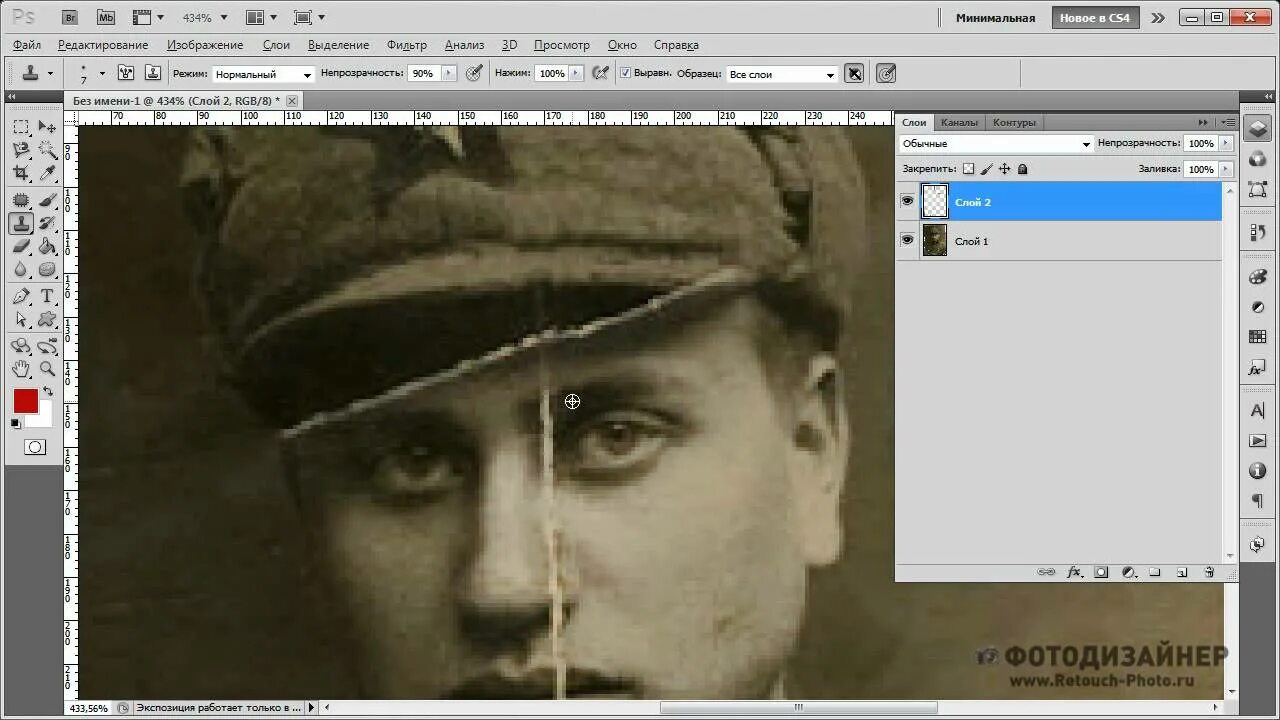Launch Adobe Bridge
The width and height of the screenshot is (1280, 720).
point(69,17)
